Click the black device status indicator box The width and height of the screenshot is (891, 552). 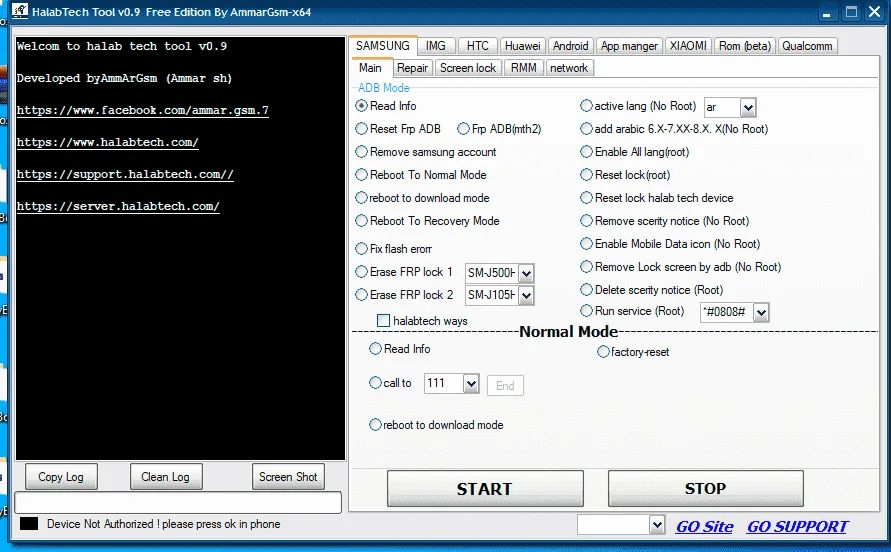(x=29, y=524)
